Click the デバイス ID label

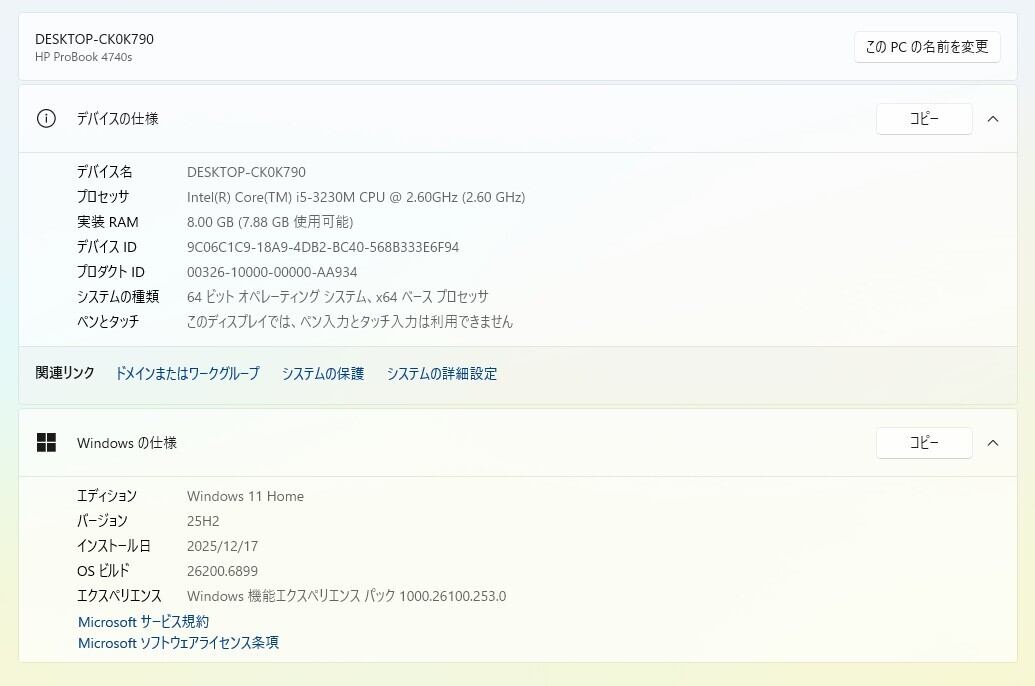coord(107,247)
